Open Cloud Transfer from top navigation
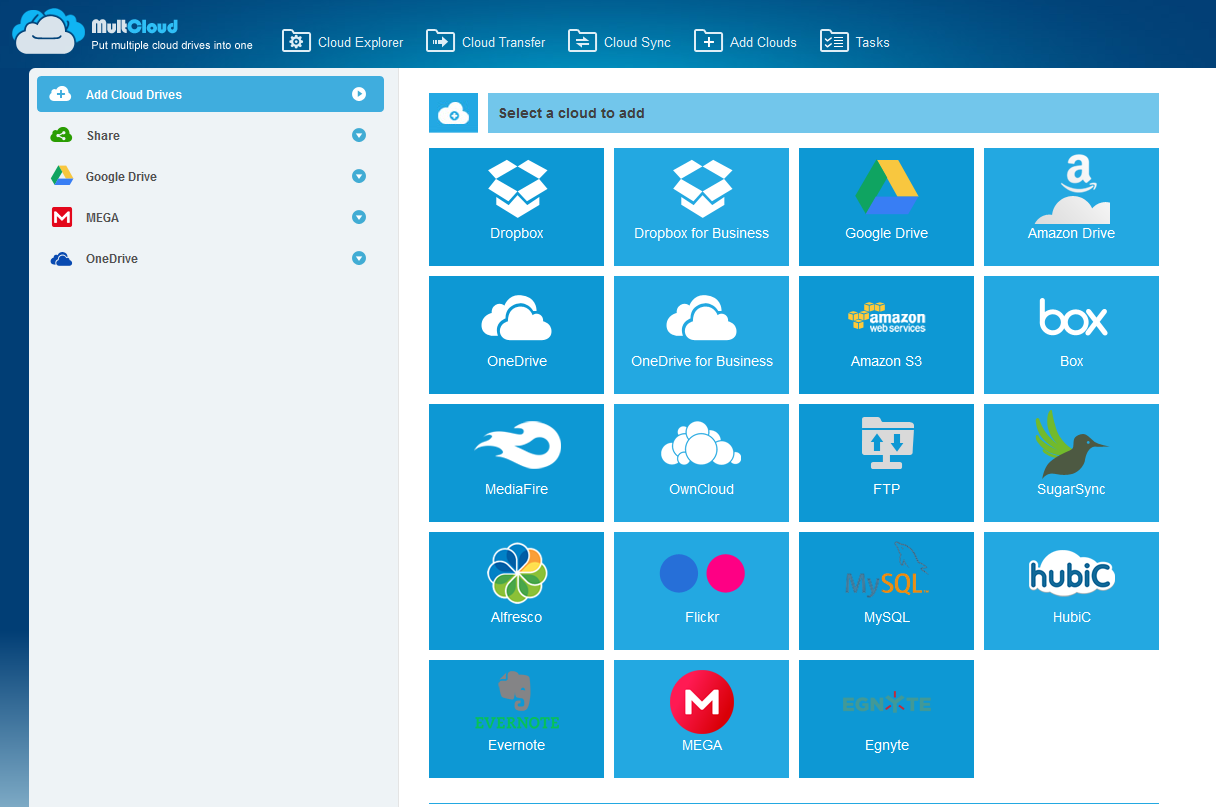Viewport: 1216px width, 807px height. pos(486,41)
